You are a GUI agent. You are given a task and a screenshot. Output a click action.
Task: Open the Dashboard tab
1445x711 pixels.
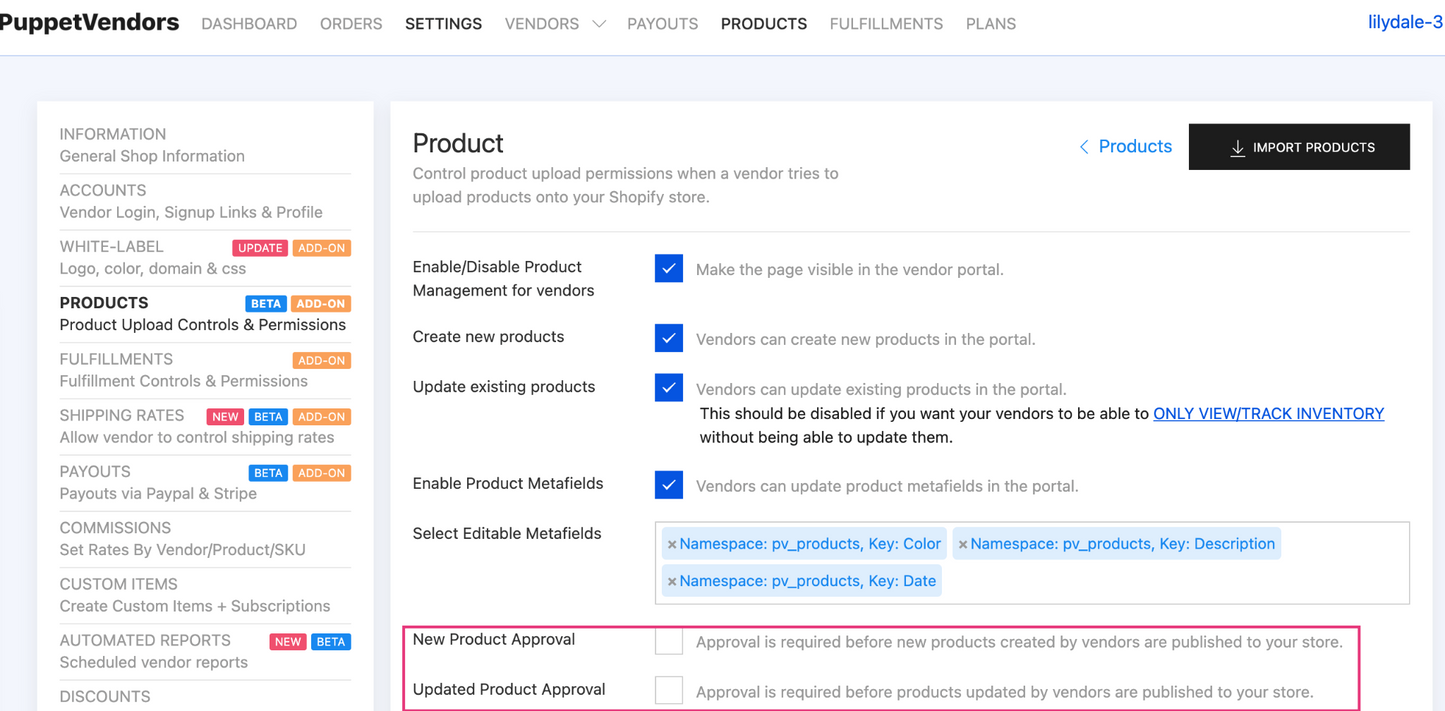point(249,24)
